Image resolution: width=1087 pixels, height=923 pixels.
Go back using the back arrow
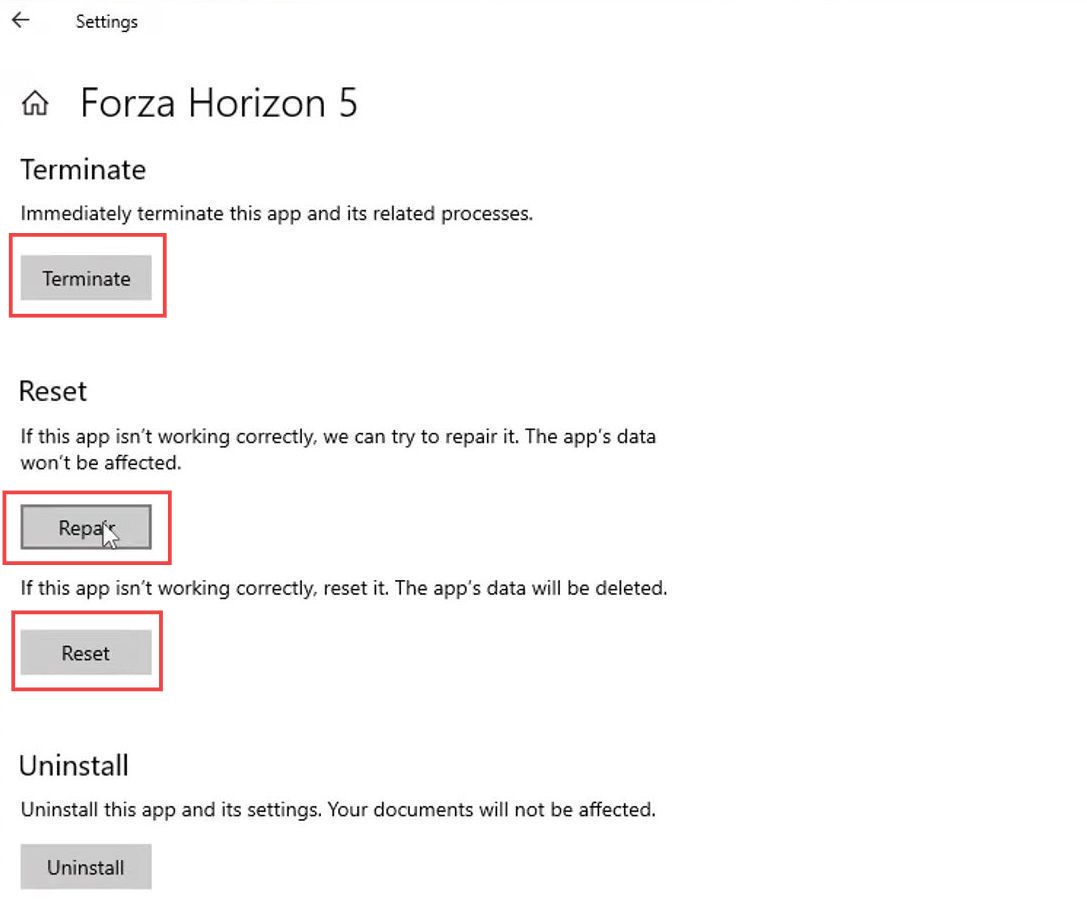coord(21,20)
